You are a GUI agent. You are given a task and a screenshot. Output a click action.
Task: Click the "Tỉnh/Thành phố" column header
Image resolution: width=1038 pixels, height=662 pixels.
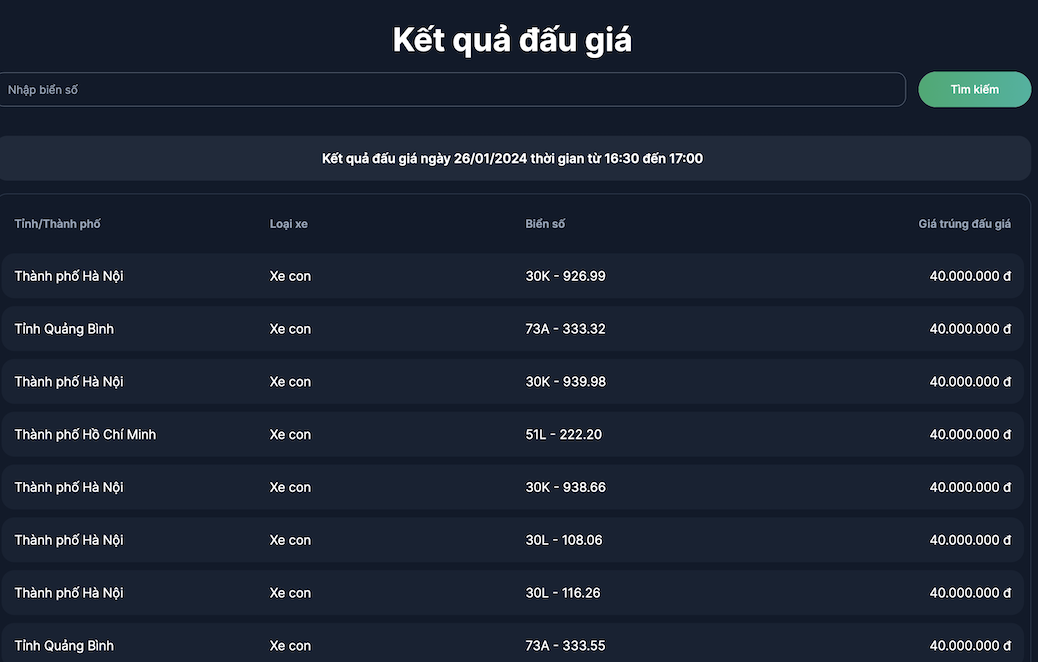(x=57, y=224)
